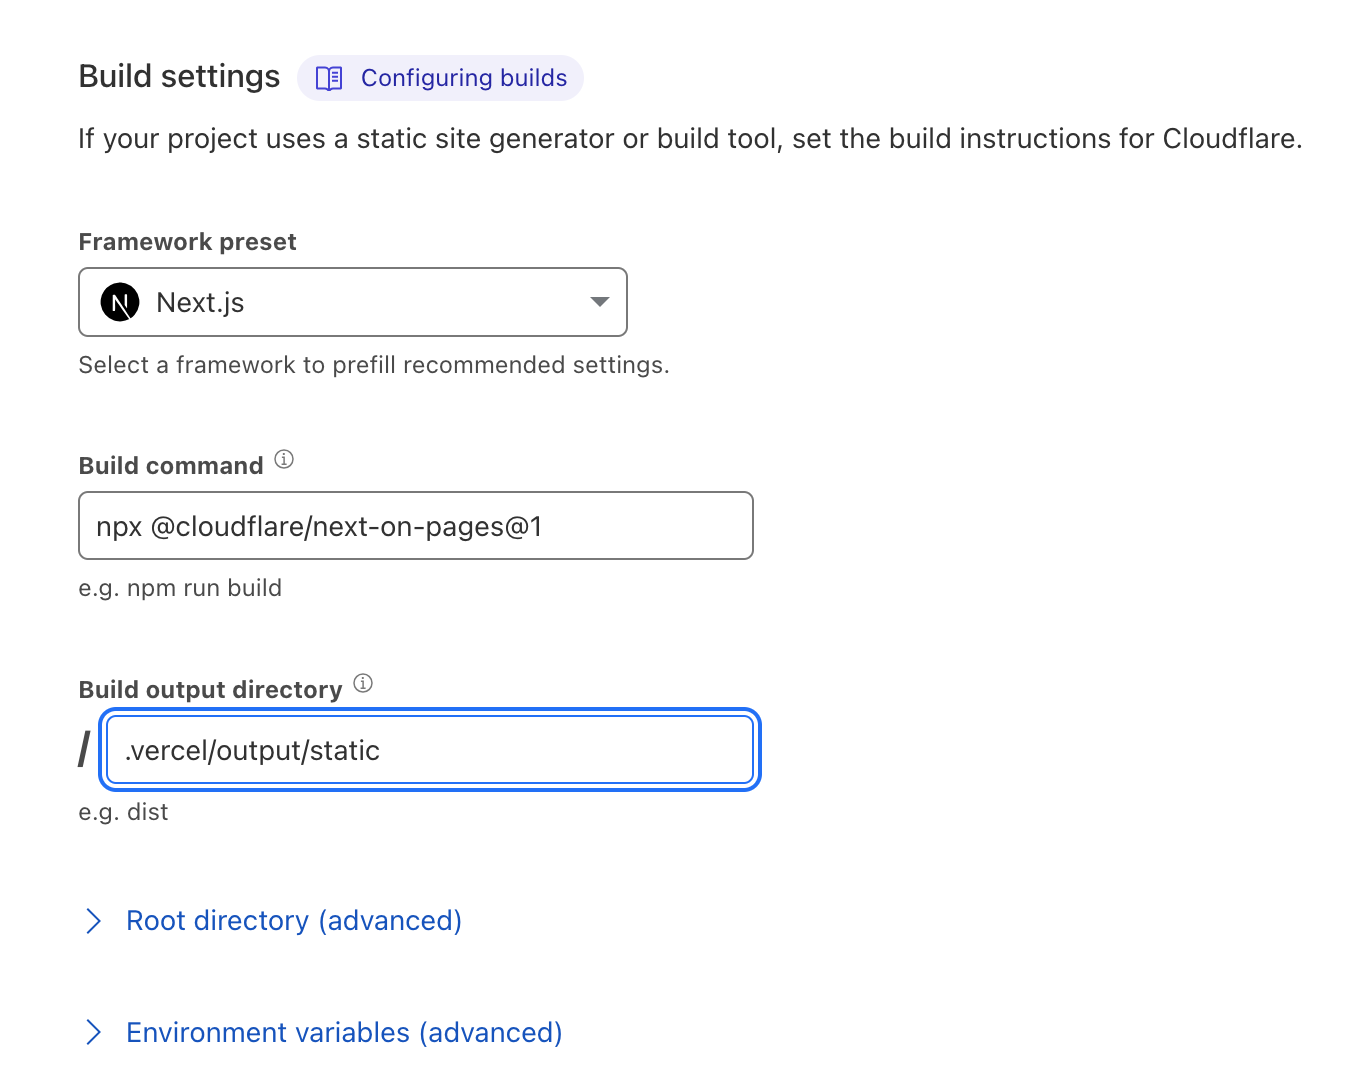Select the Next.js framework preset text
The height and width of the screenshot is (1080, 1348).
[x=200, y=302]
